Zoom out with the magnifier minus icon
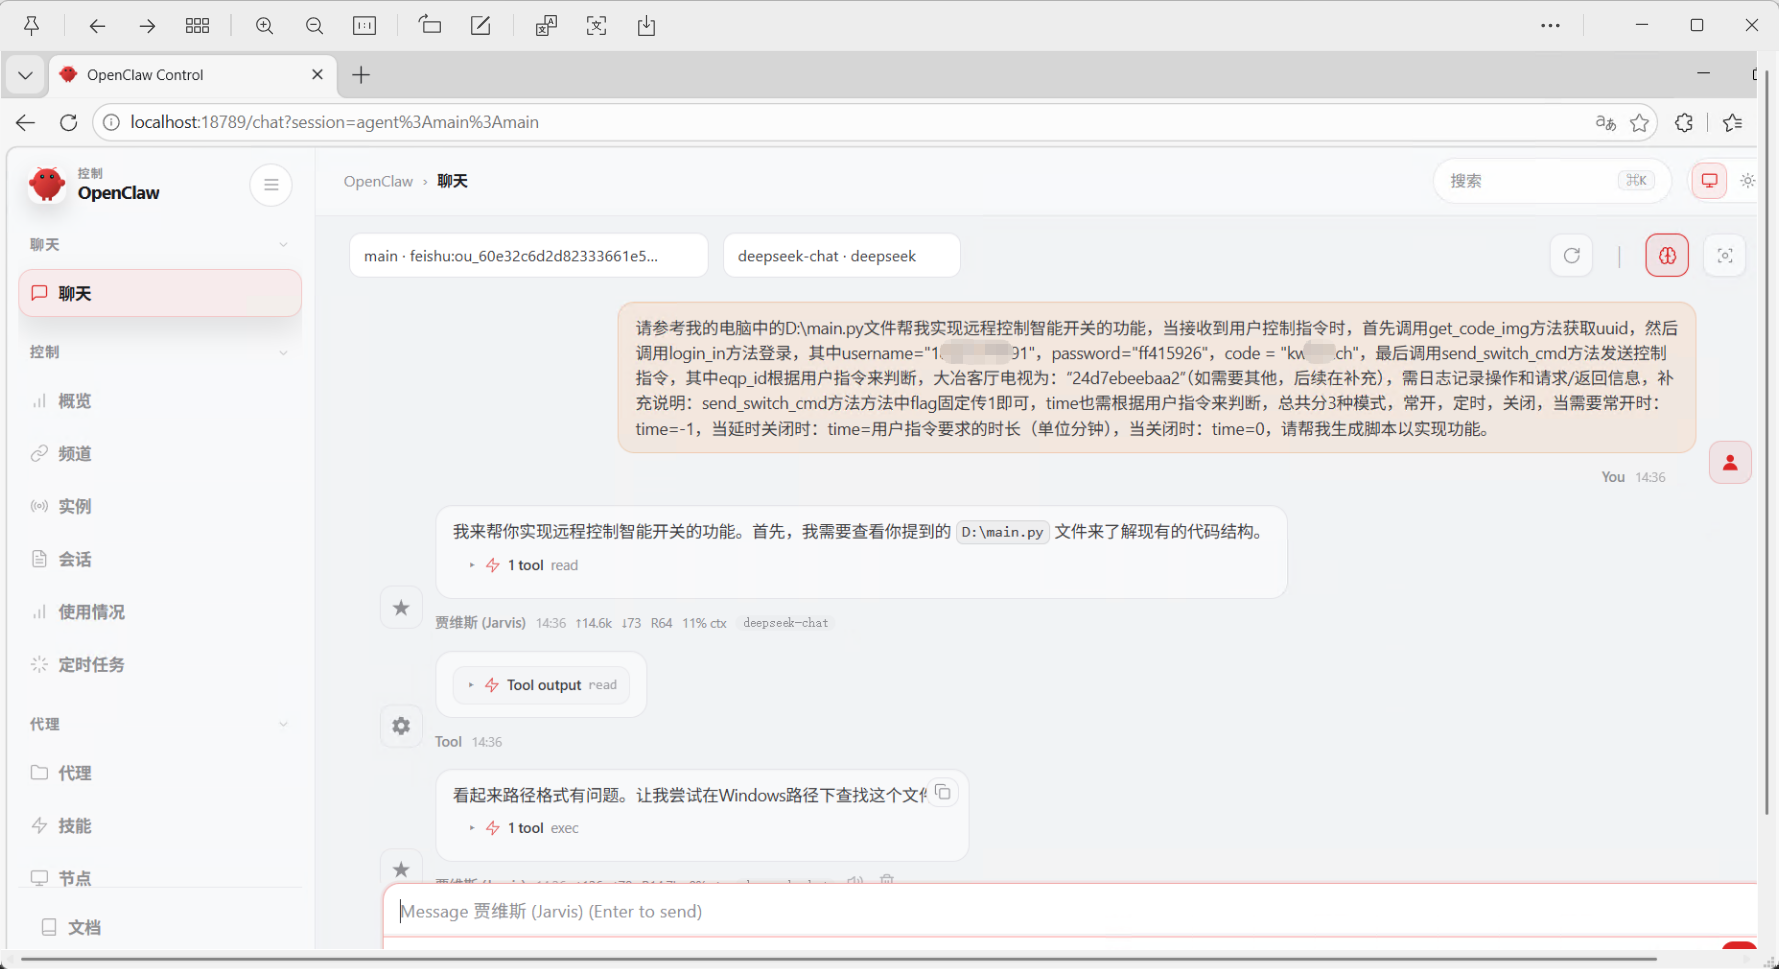The height and width of the screenshot is (969, 1779). [x=314, y=26]
